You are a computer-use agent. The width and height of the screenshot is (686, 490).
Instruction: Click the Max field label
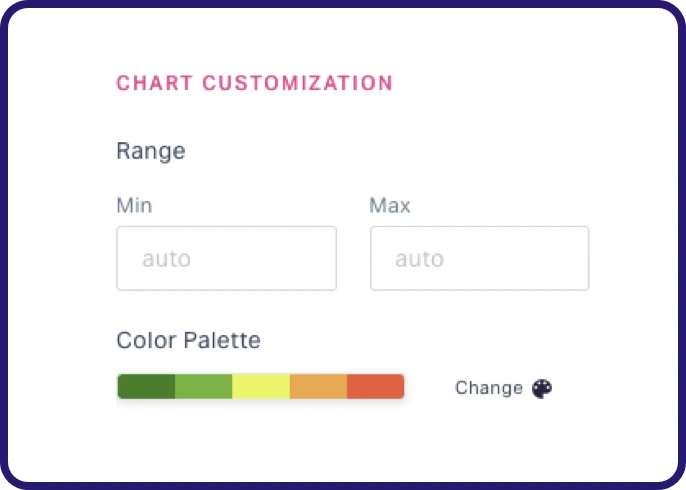pyautogui.click(x=390, y=206)
